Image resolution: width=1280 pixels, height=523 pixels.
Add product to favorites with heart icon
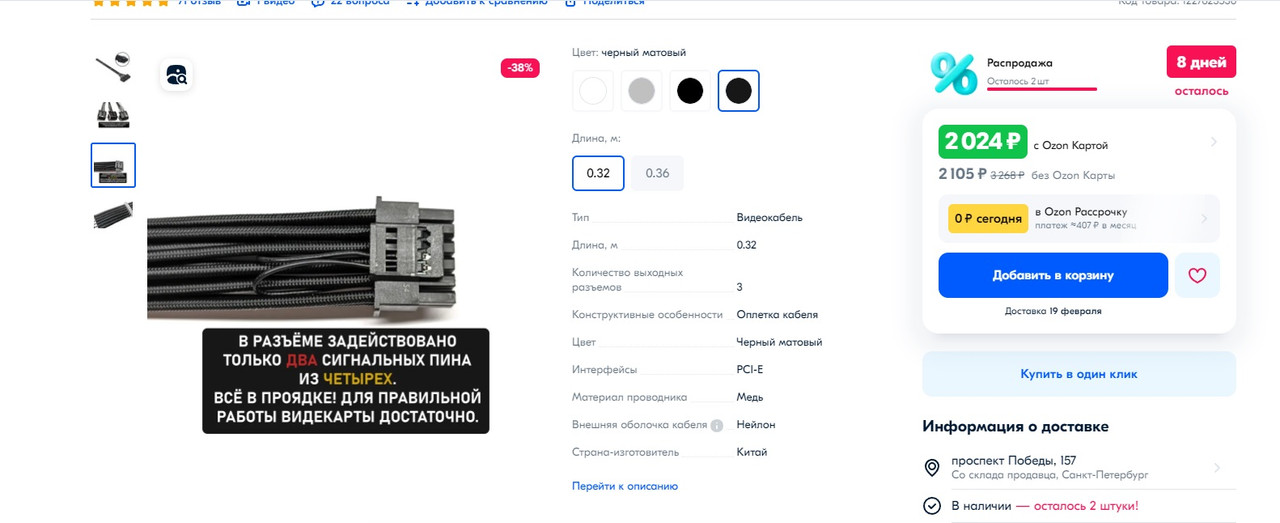[x=1197, y=275]
